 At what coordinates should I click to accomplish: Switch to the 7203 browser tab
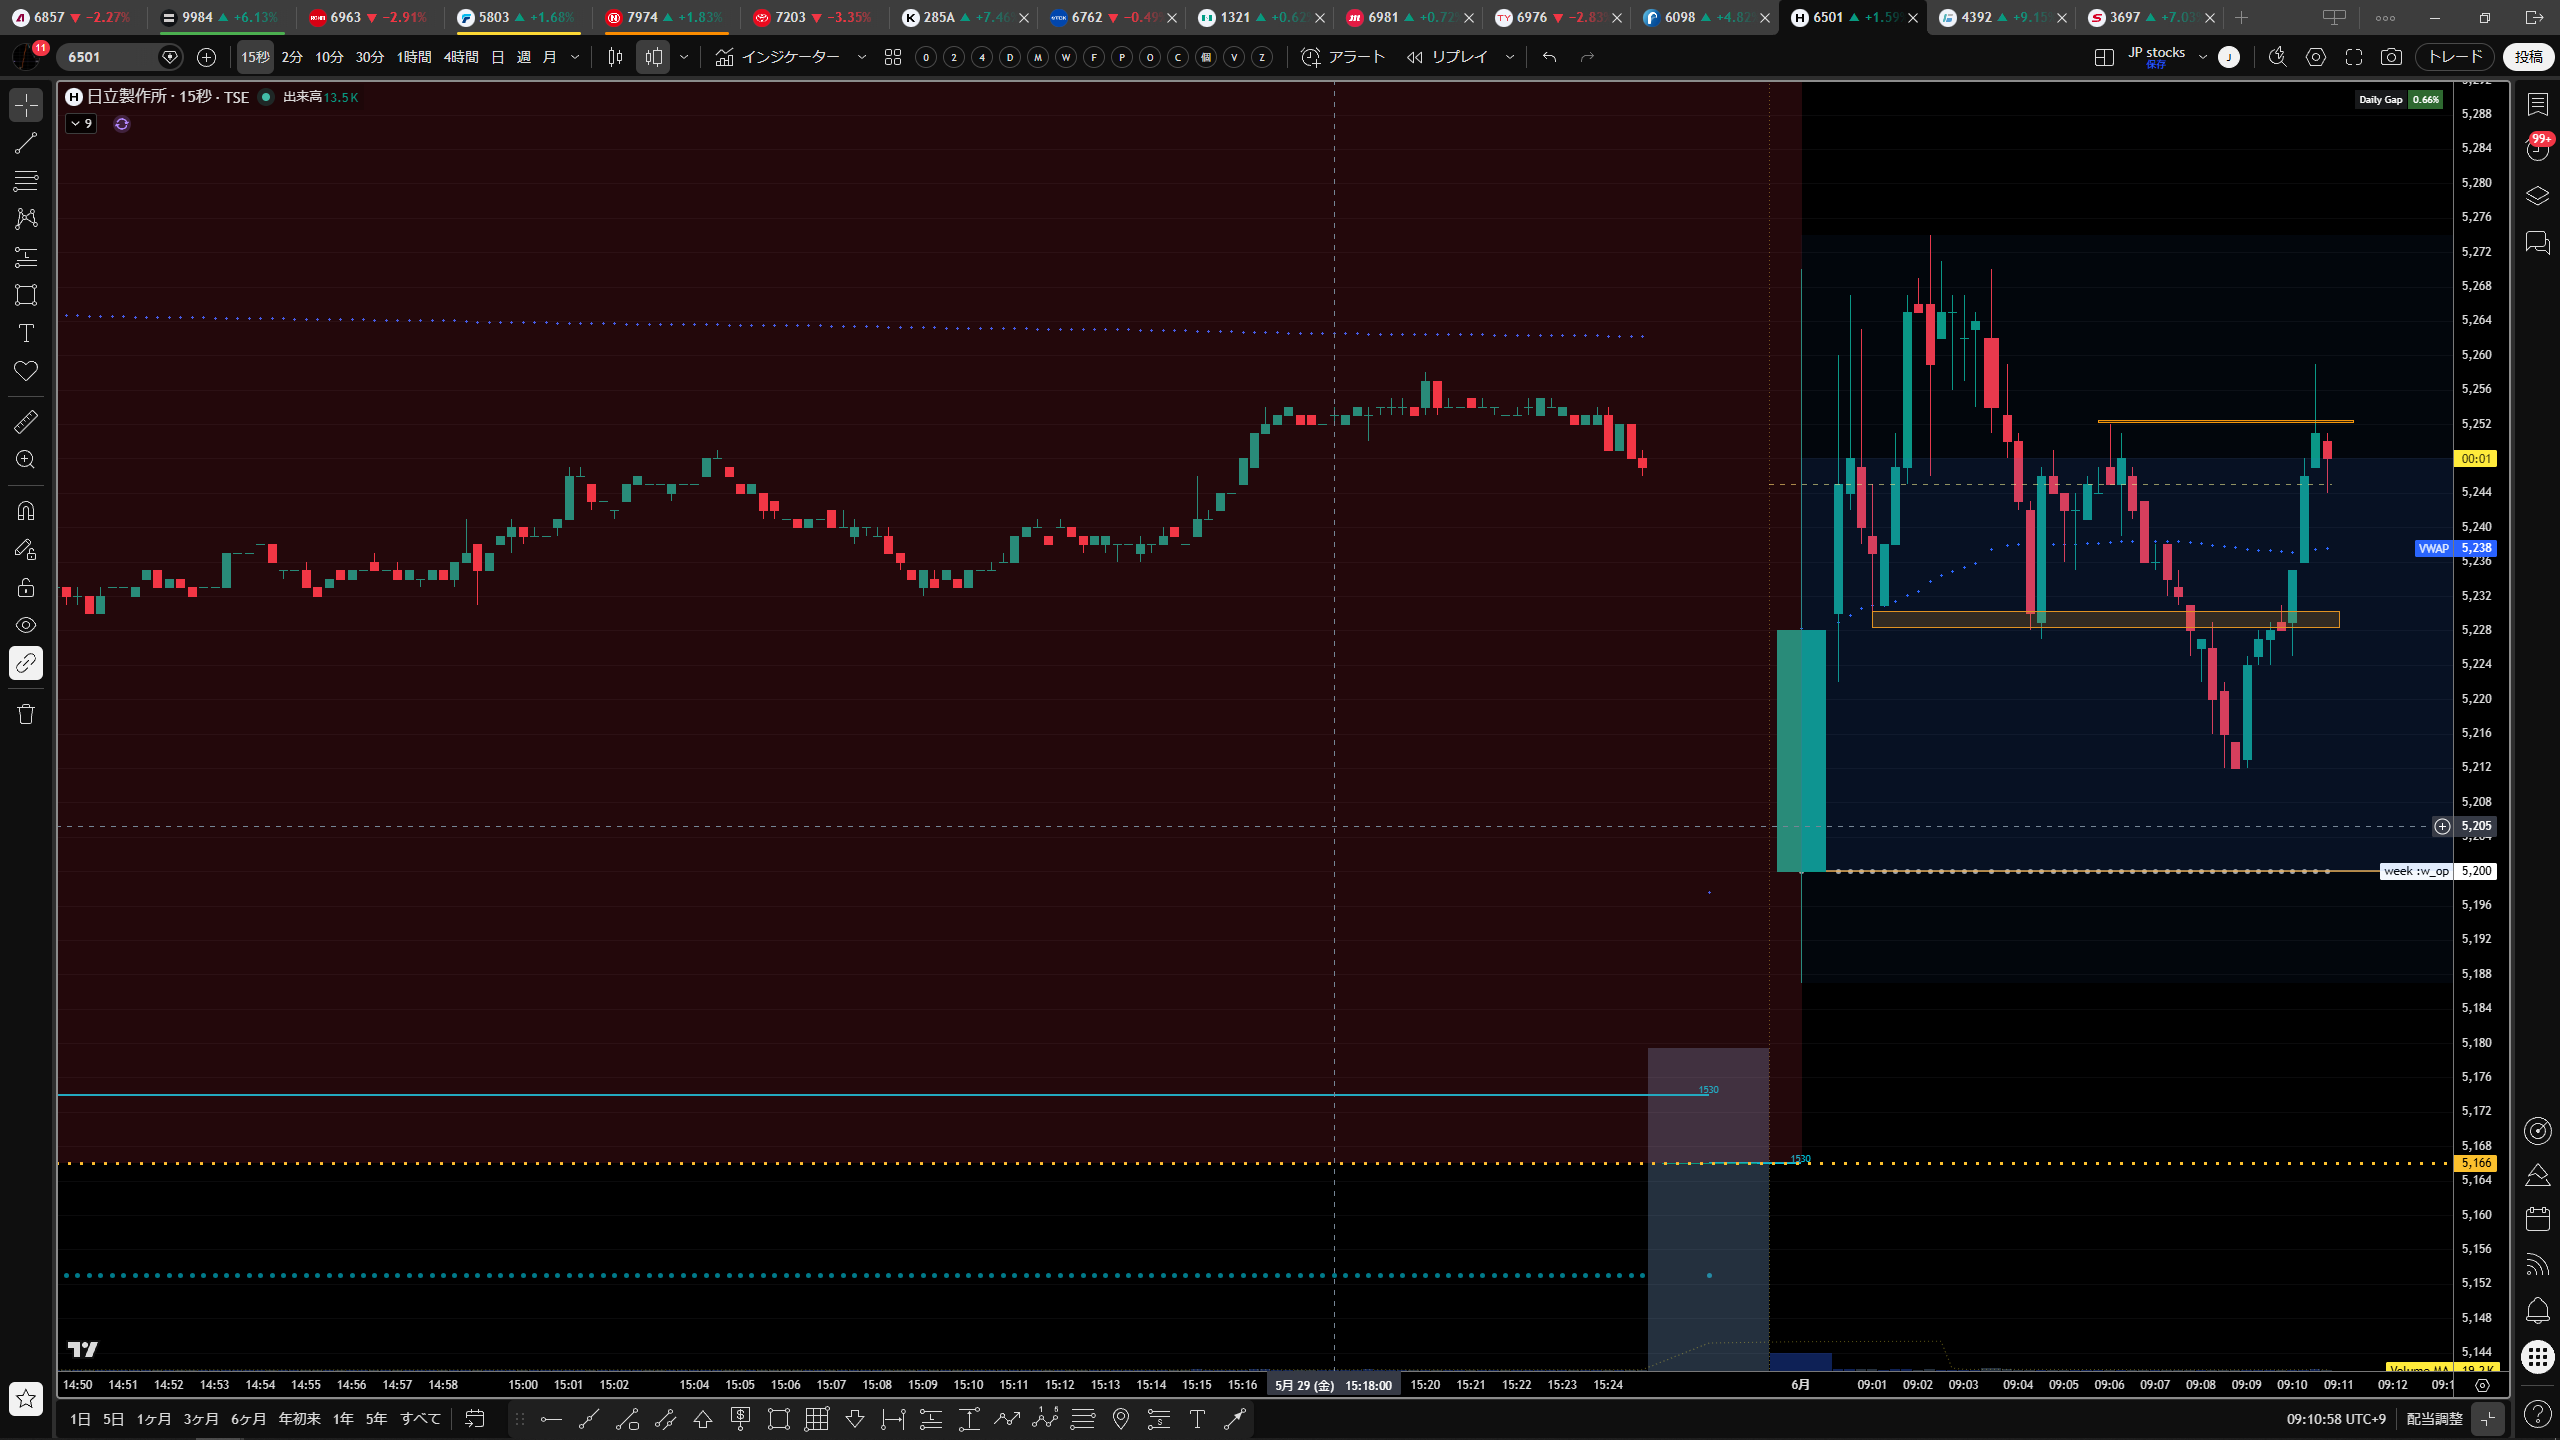812,17
